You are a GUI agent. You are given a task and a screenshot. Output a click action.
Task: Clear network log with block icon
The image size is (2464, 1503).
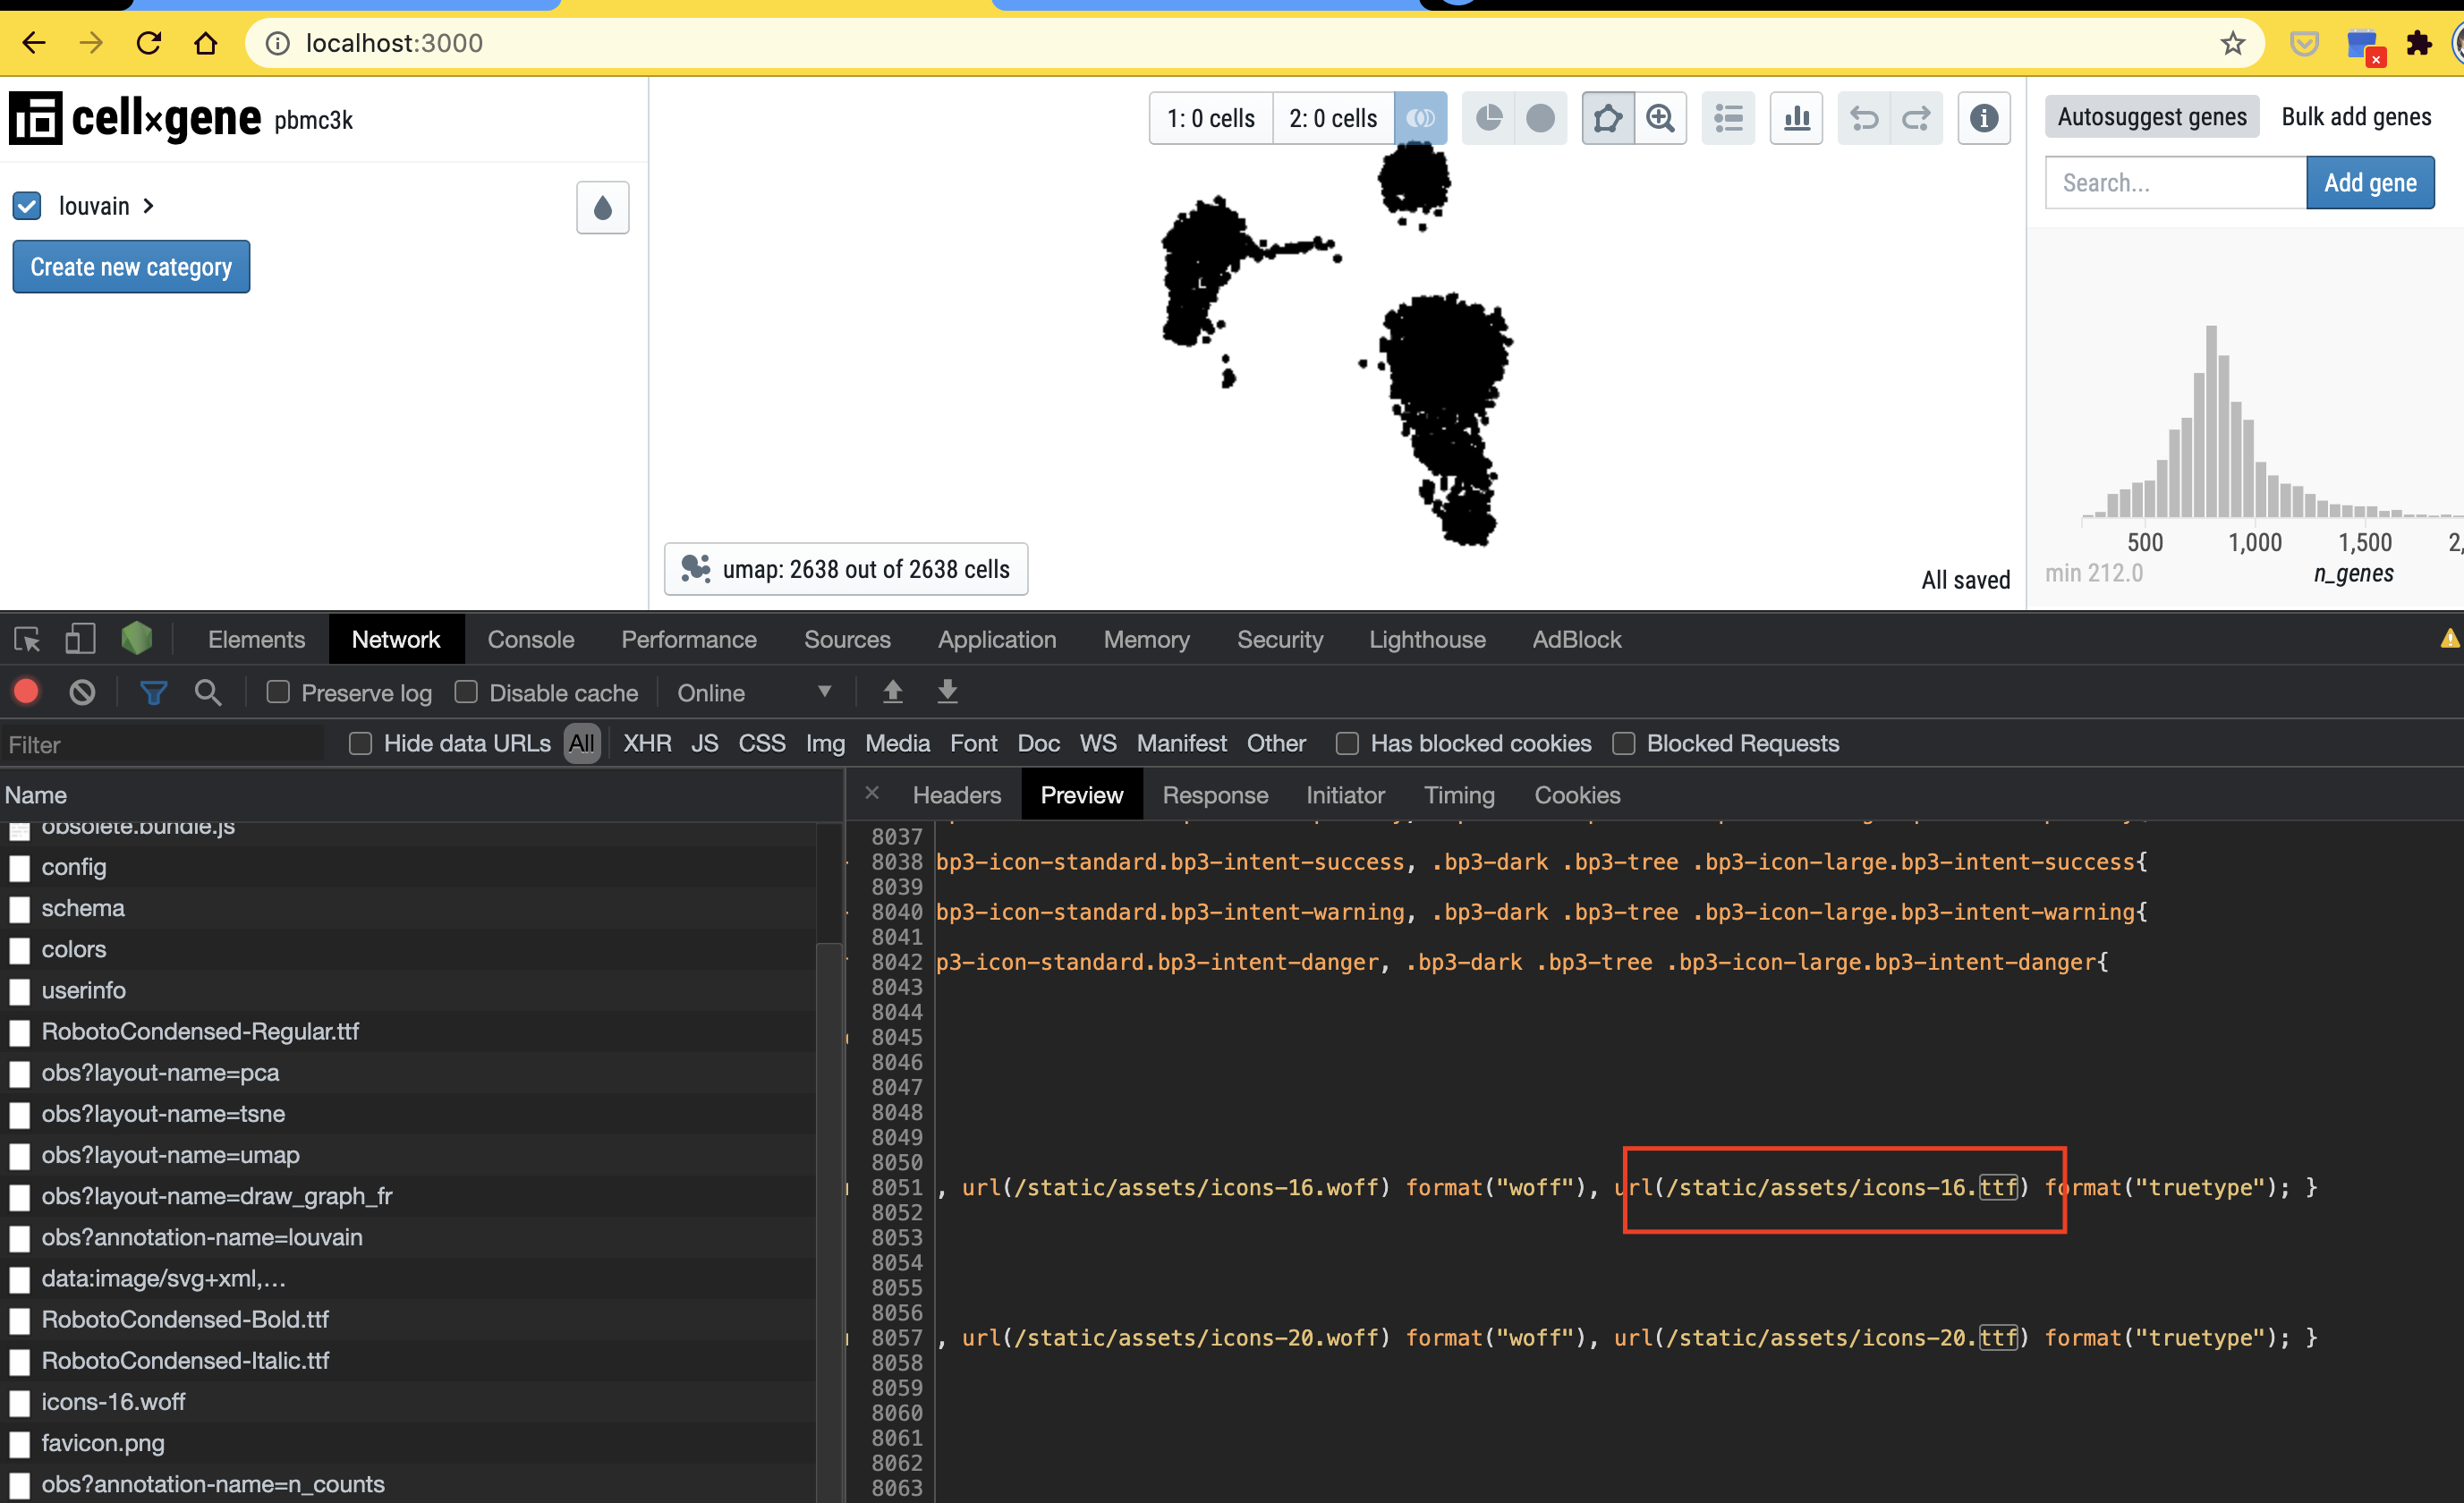tap(82, 692)
